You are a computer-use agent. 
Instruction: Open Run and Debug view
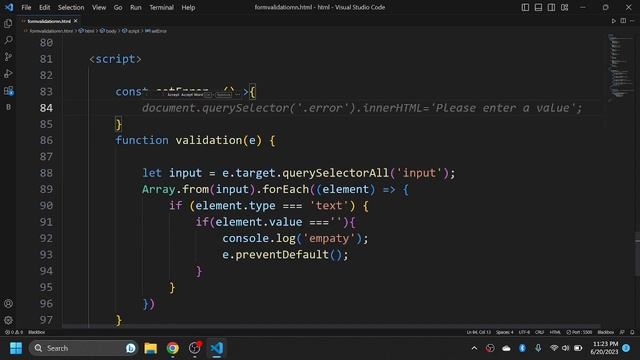click(x=8, y=73)
